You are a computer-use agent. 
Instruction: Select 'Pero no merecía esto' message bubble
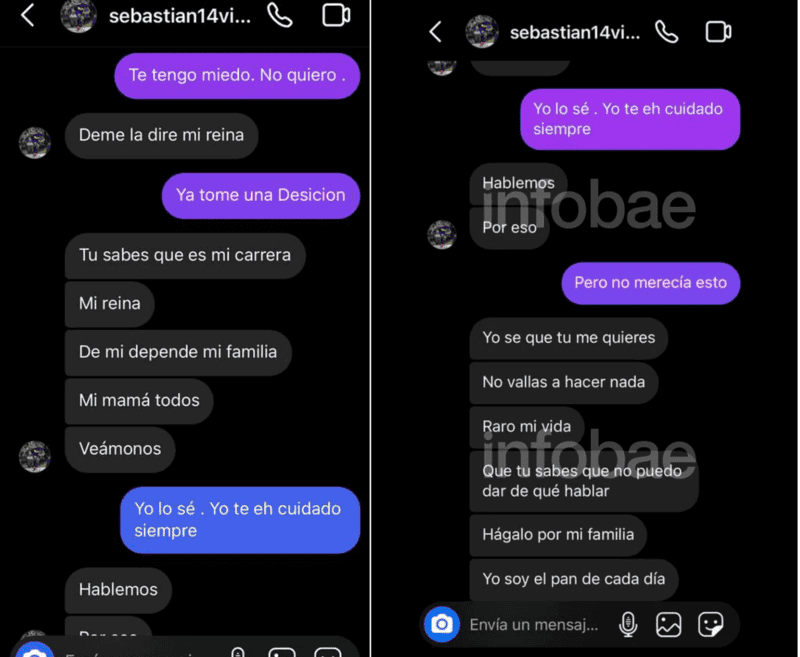[651, 283]
